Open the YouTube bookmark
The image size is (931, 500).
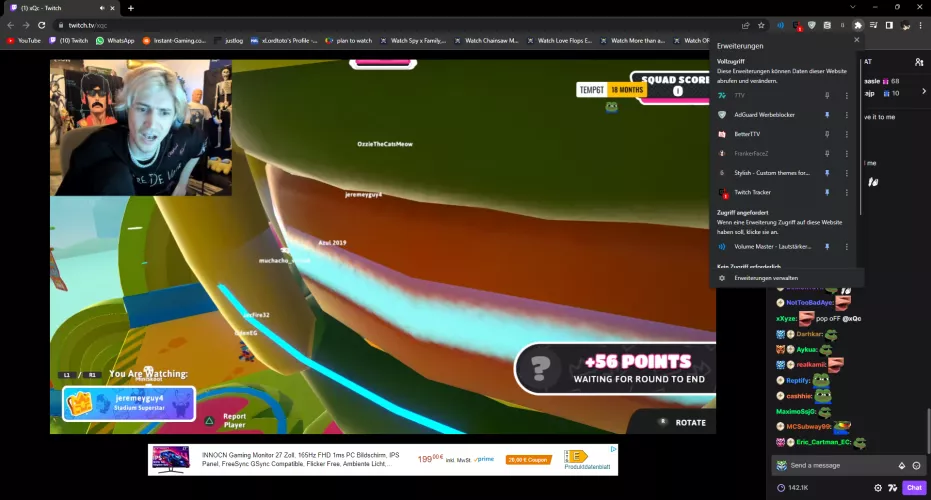(24, 41)
